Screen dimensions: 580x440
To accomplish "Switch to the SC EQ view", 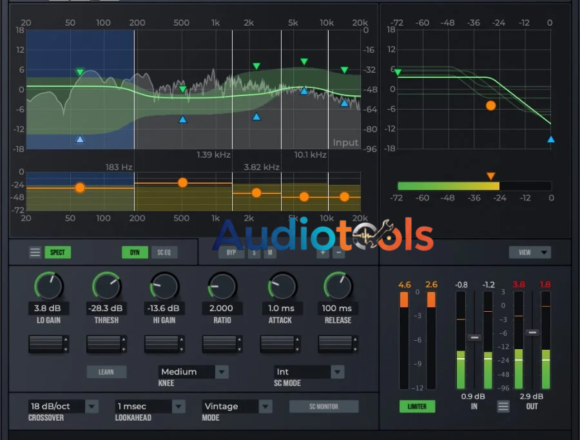I will coord(164,253).
